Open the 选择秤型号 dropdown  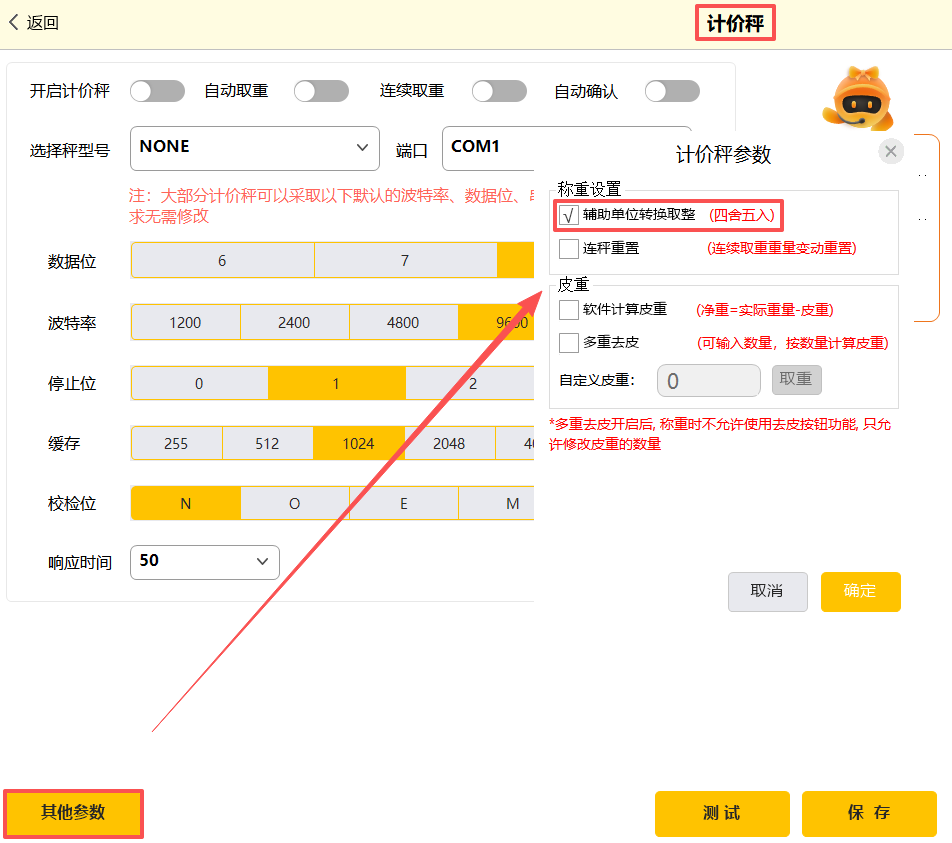[254, 147]
